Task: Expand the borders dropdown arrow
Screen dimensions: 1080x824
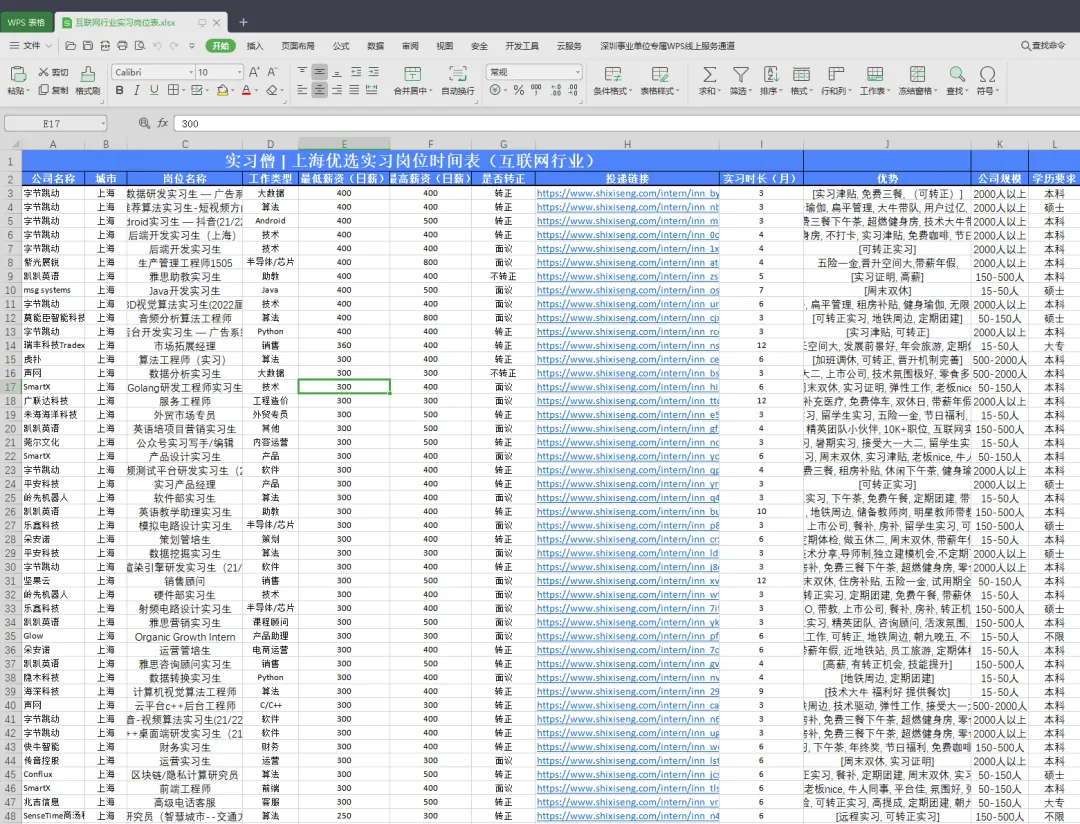Action: 184,90
